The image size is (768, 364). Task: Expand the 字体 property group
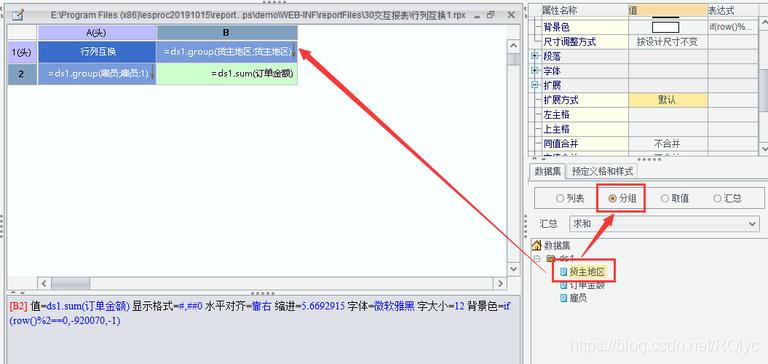[x=535, y=71]
